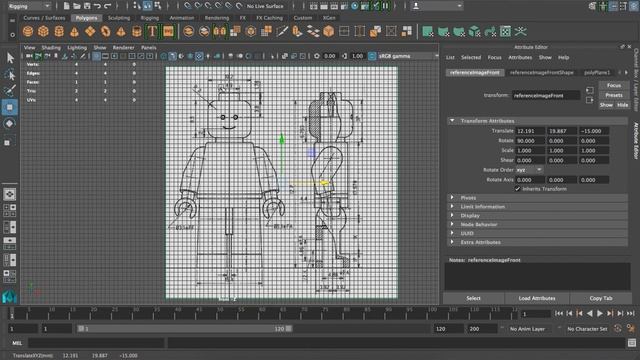The height and width of the screenshot is (360, 640).
Task: Click the Mirror geometry shelf icon
Action: (x=220, y=31)
